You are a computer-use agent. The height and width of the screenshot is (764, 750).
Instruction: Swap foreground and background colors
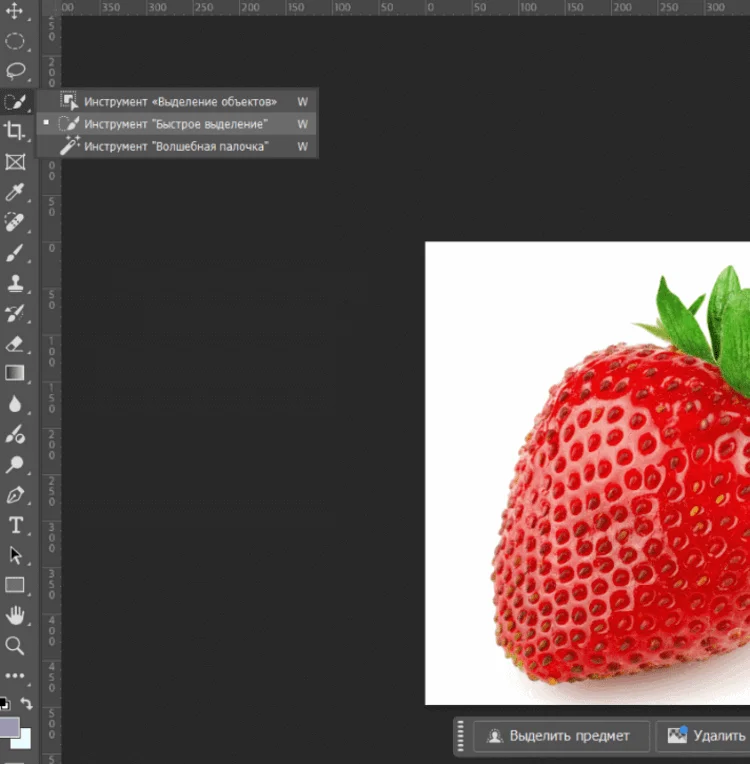27,704
